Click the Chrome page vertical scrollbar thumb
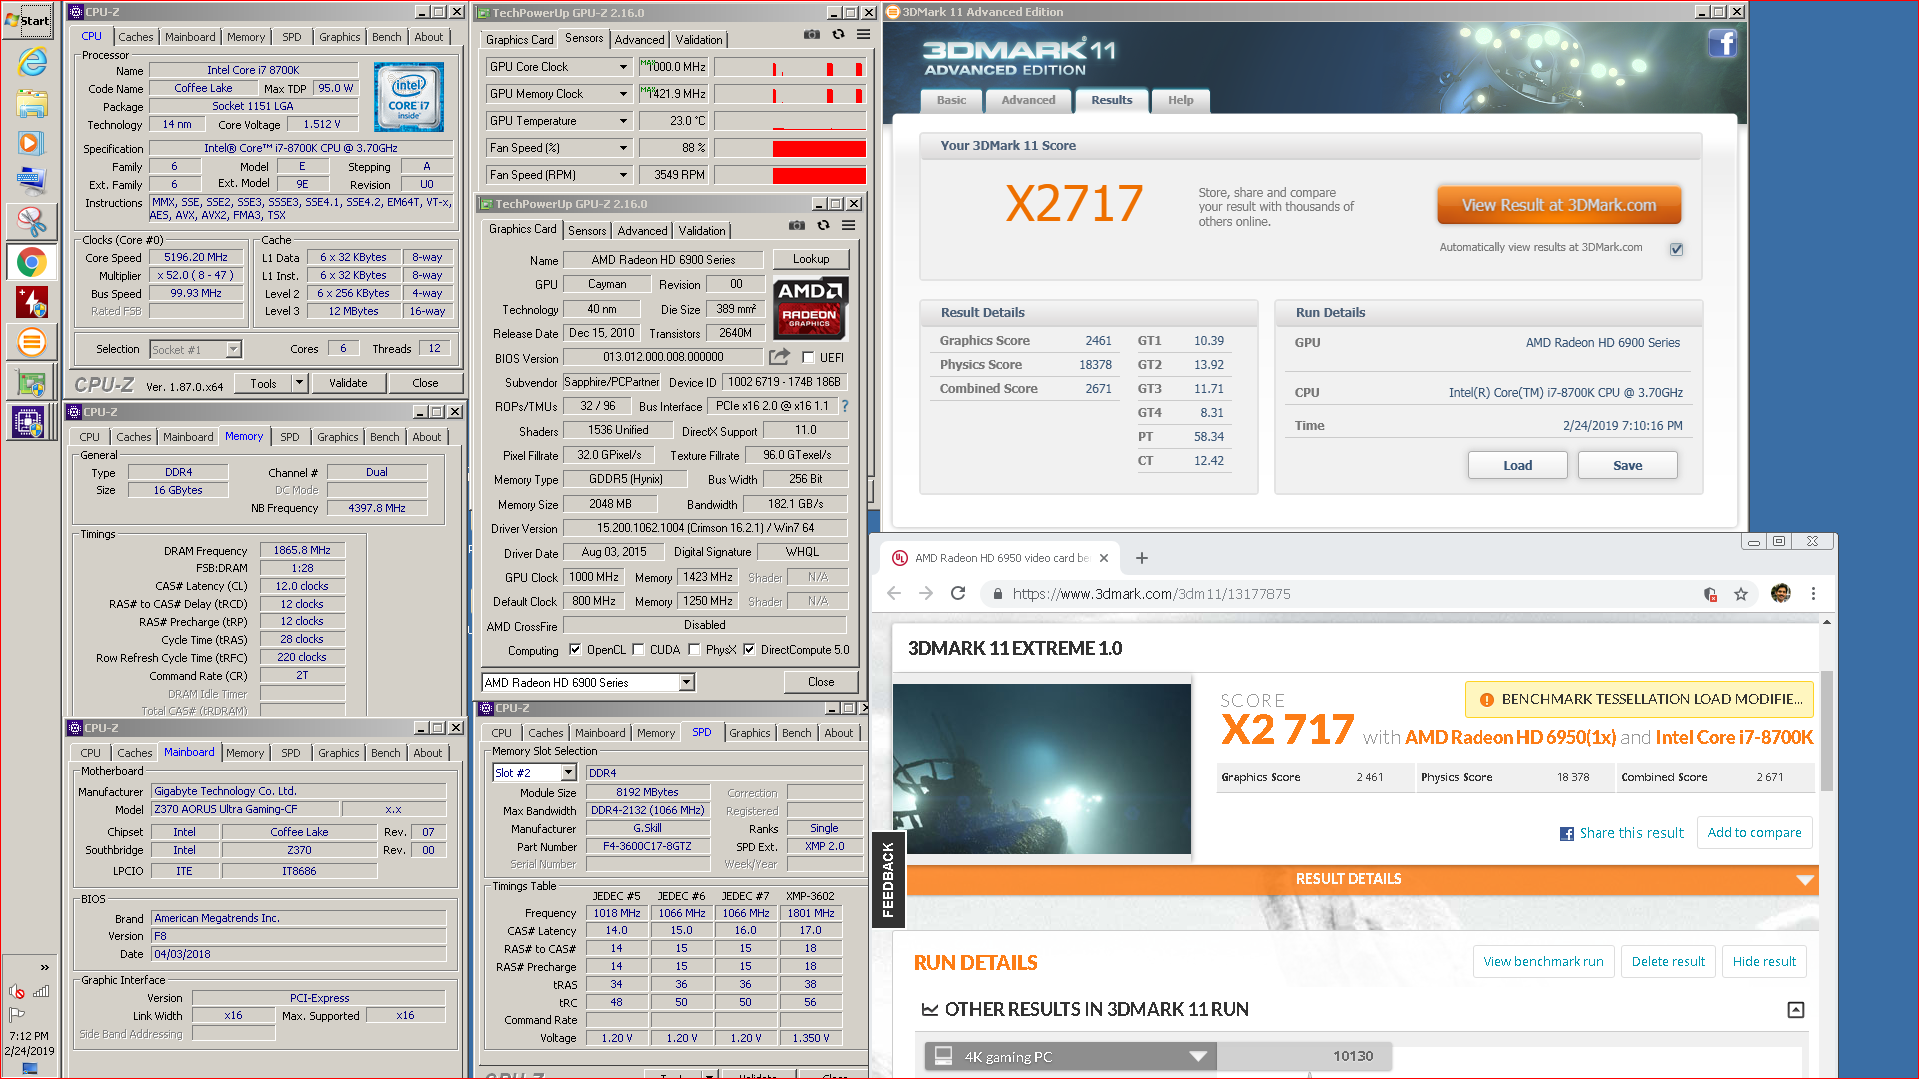This screenshot has height=1079, width=1919. click(x=1826, y=730)
